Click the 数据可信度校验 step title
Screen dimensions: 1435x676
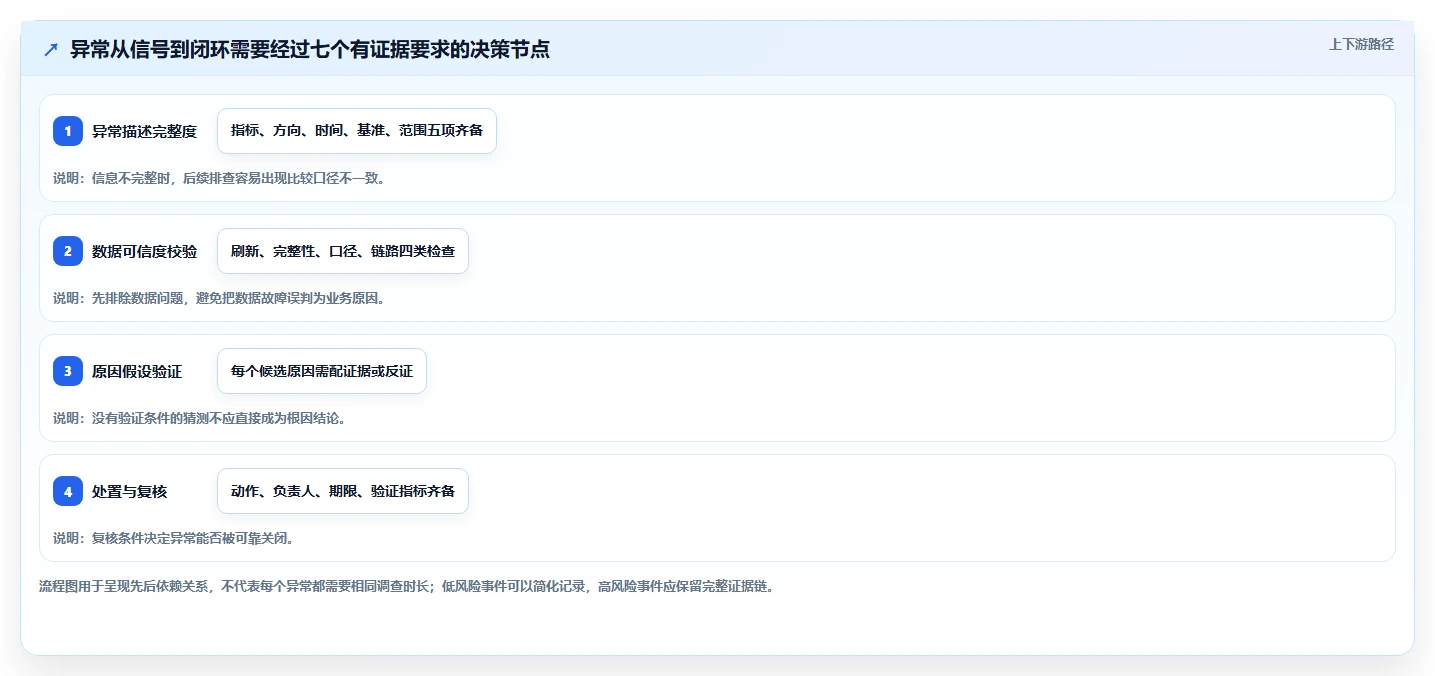point(145,251)
